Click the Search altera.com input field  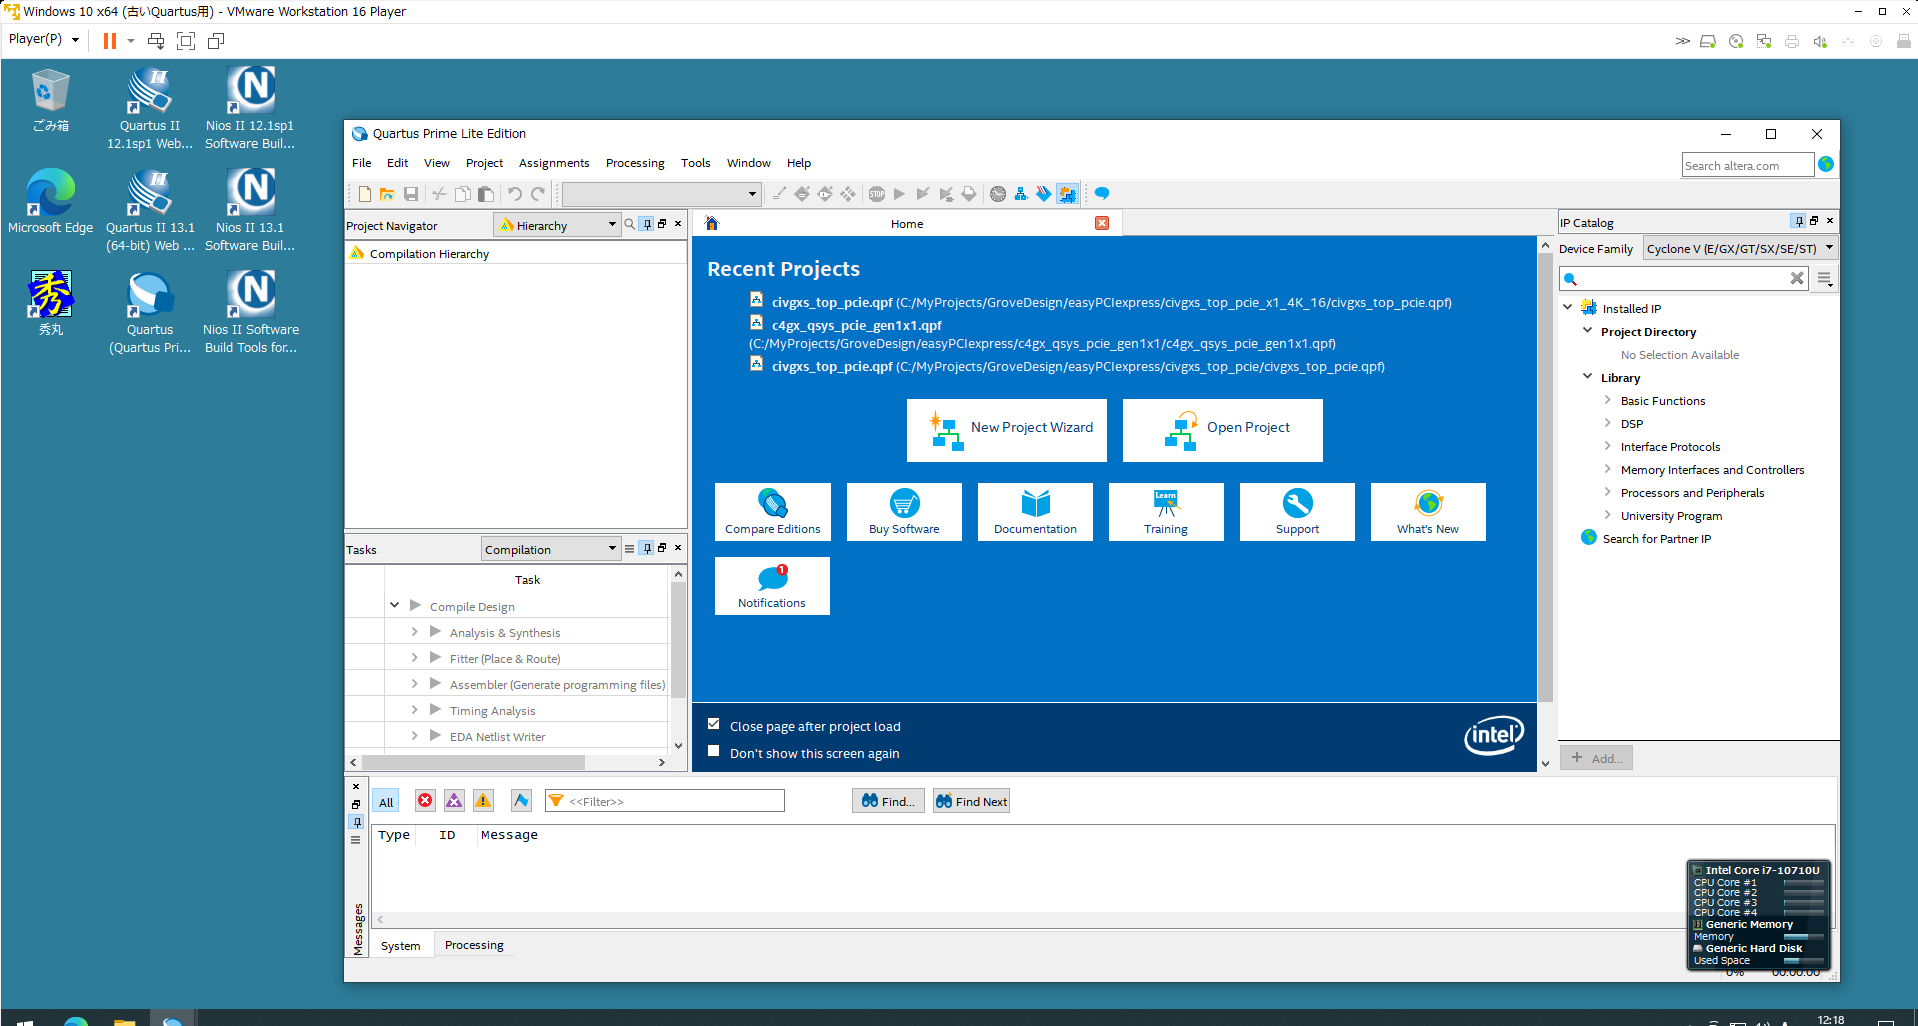pyautogui.click(x=1748, y=165)
